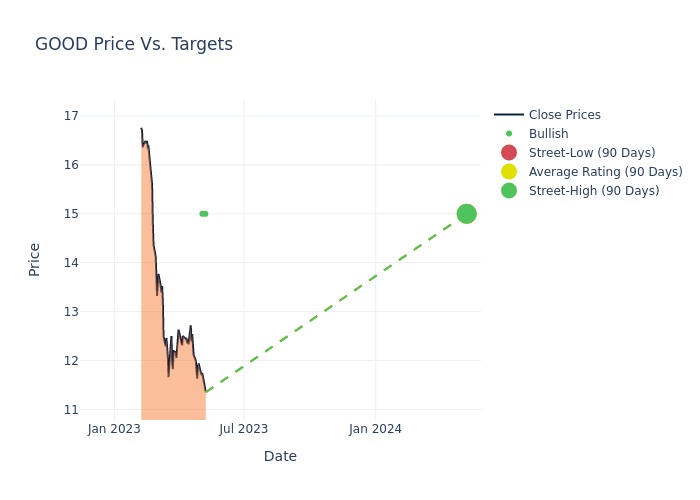Click the small green Bullish legend dot
Viewport: 700px width, 500px height.
(x=509, y=134)
